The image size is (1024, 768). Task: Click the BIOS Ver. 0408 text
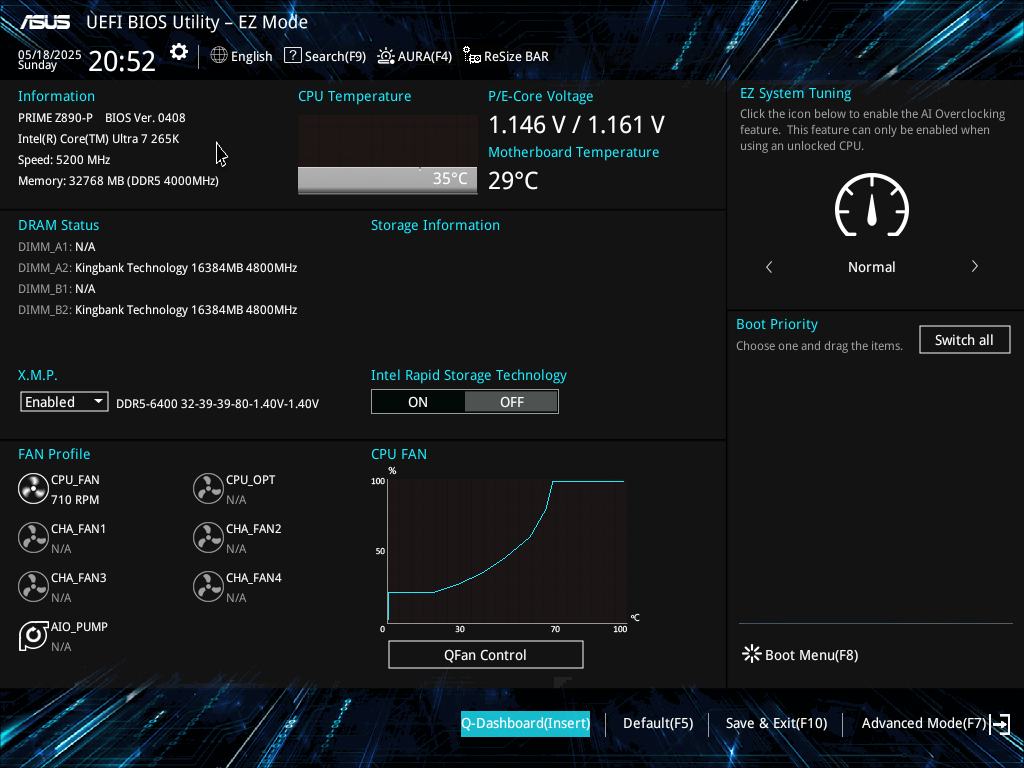click(145, 118)
